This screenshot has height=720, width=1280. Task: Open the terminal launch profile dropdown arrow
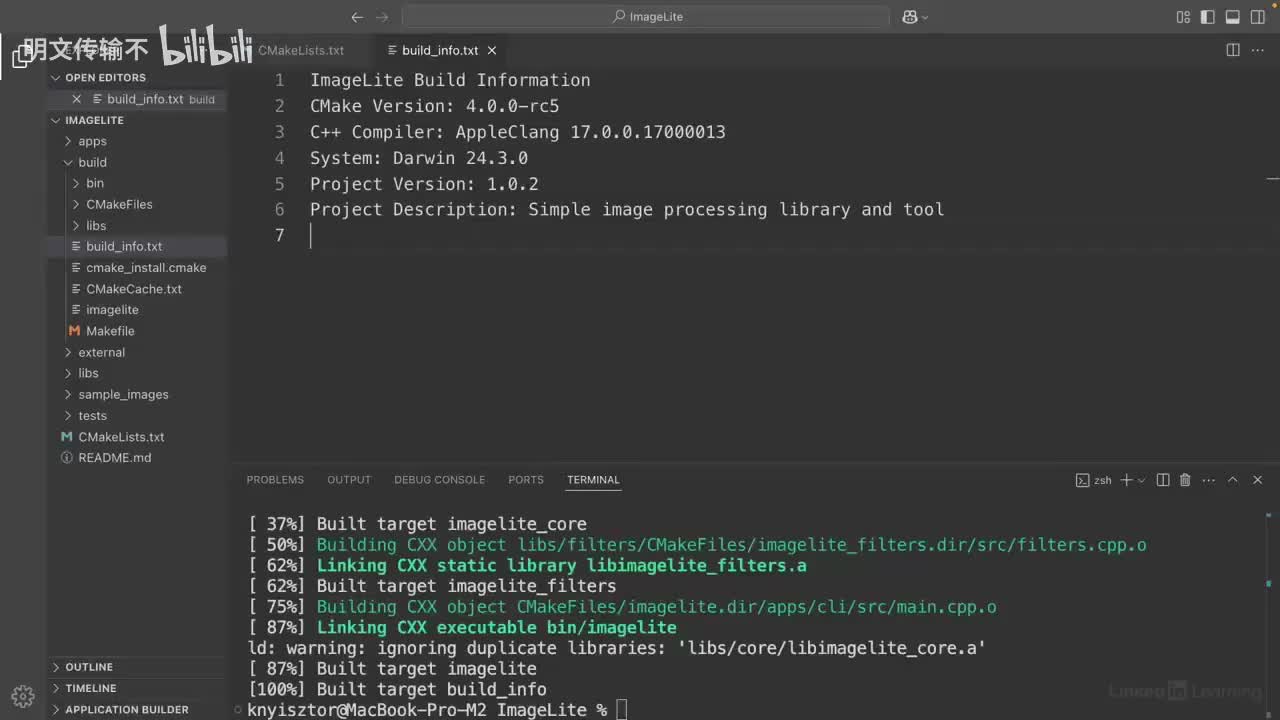coord(1141,480)
